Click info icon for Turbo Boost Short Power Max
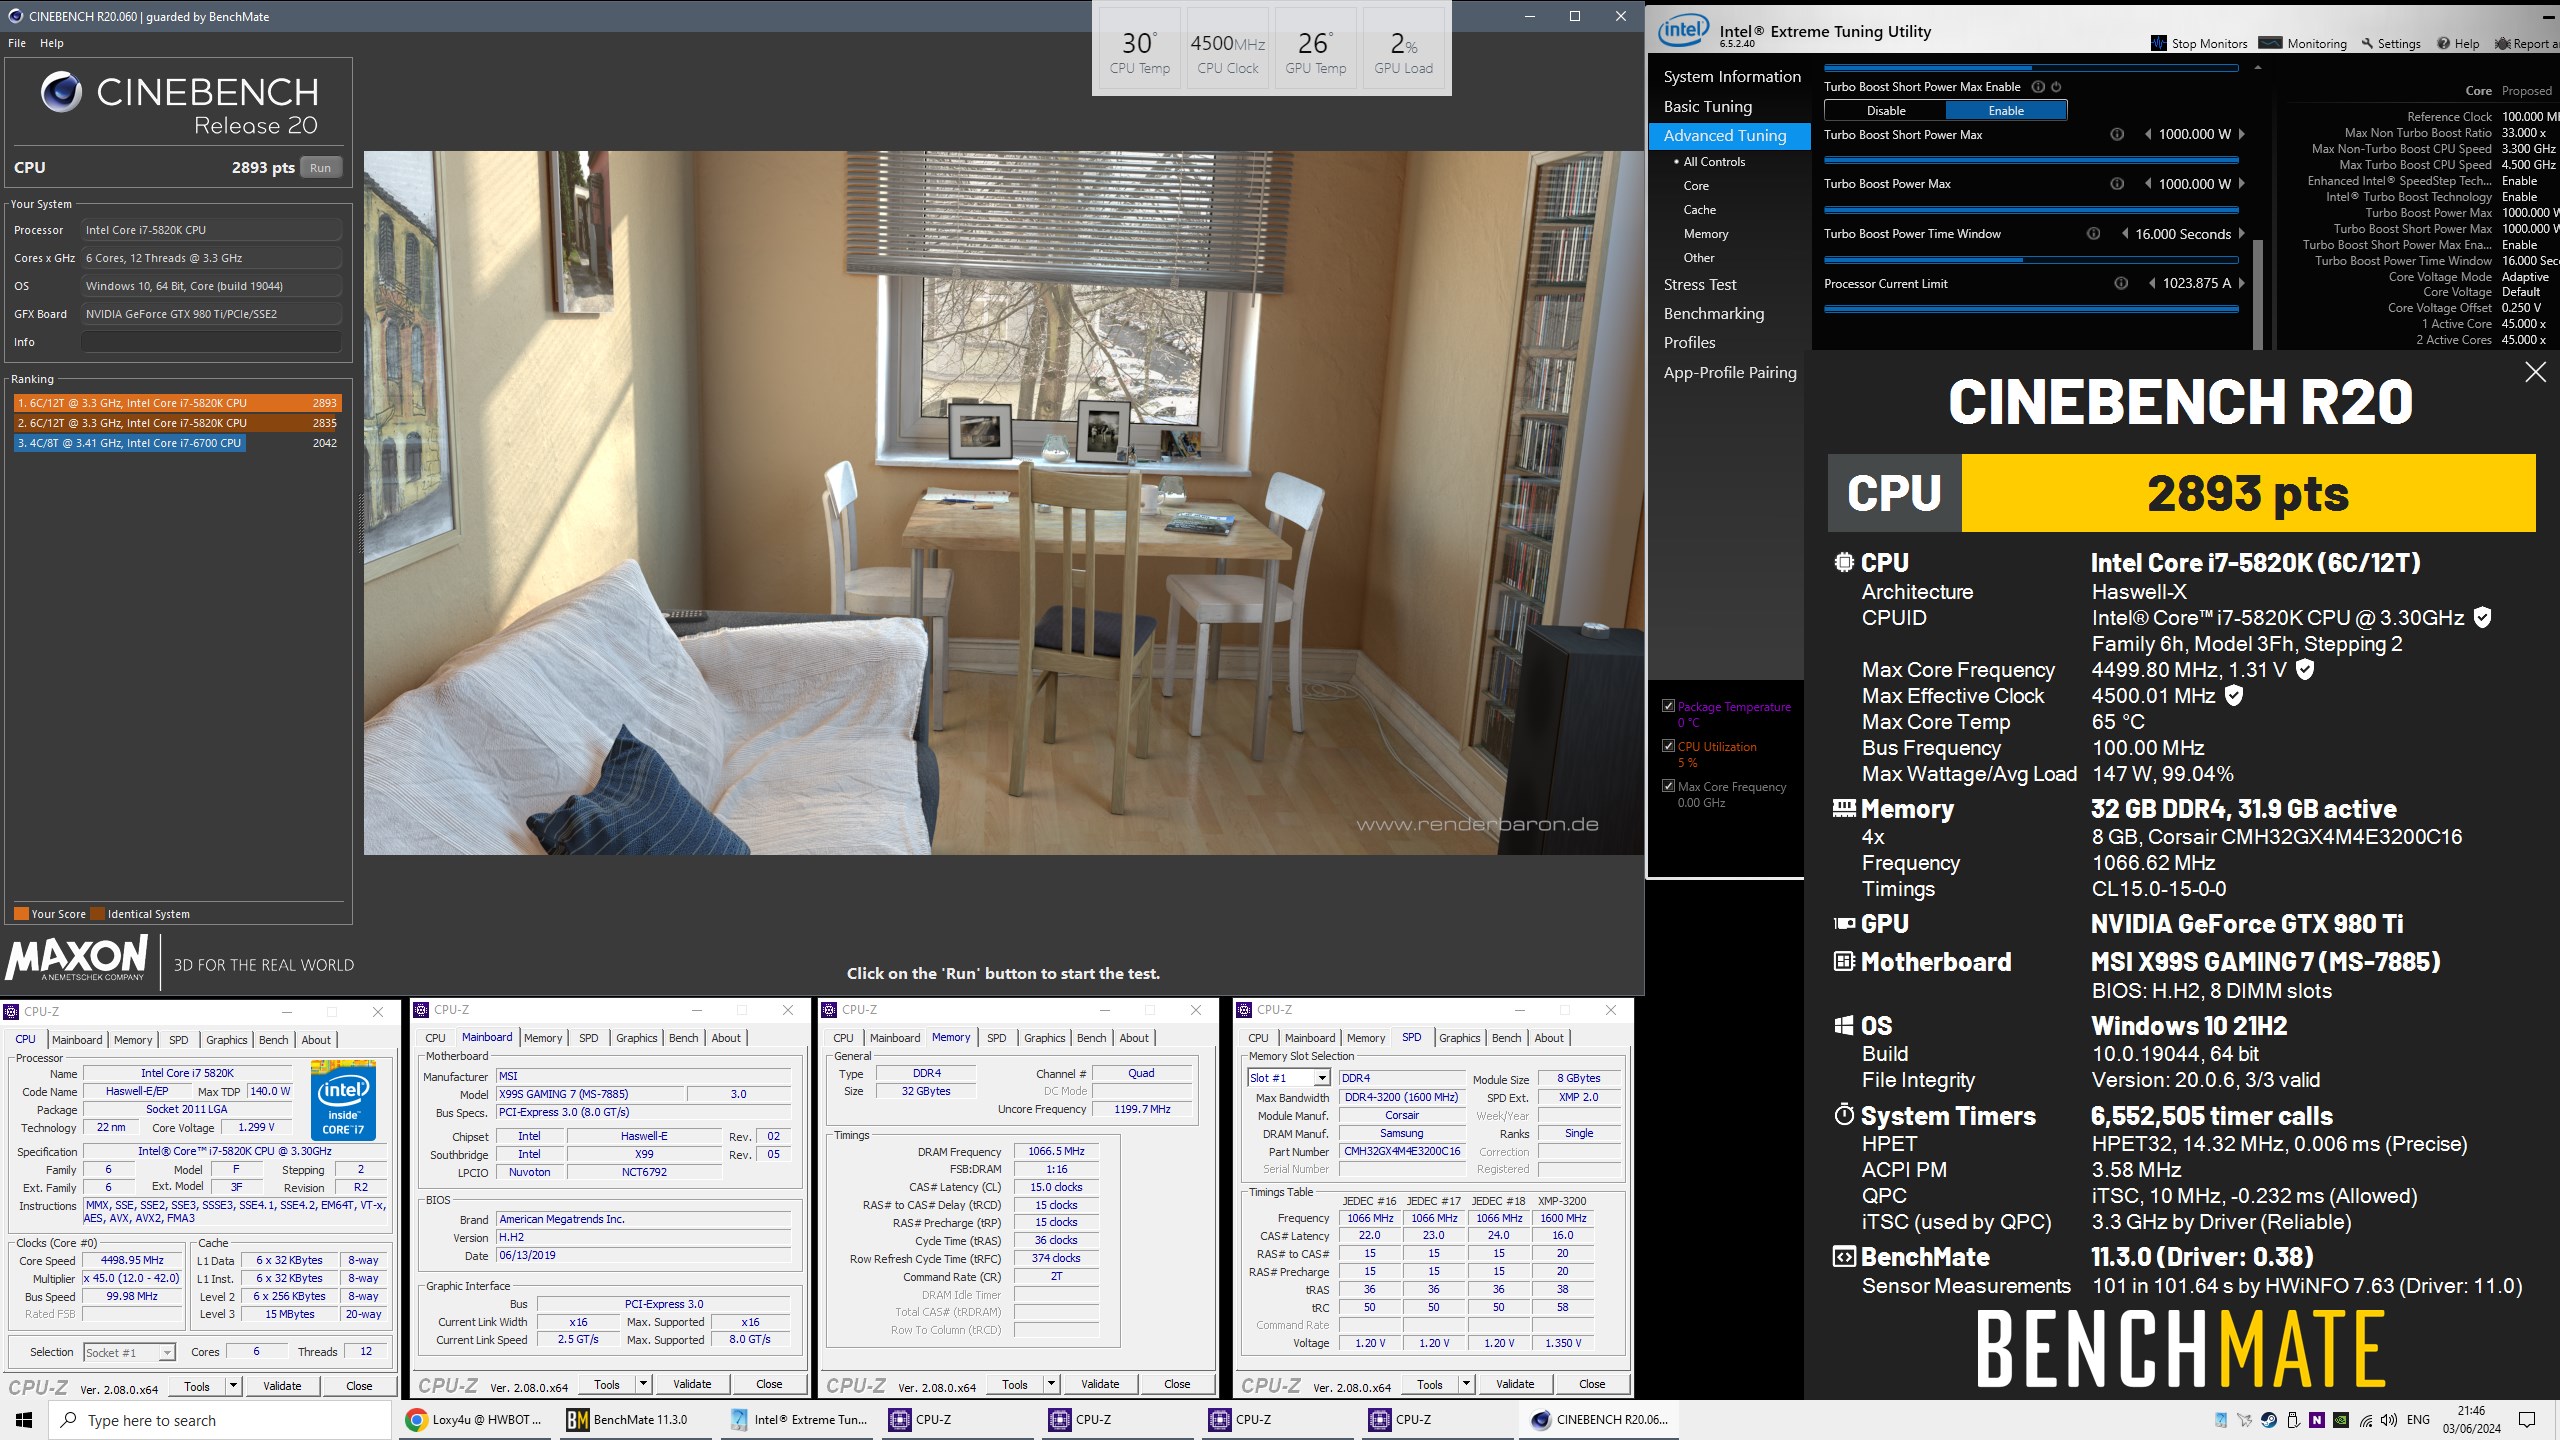 [x=2117, y=134]
